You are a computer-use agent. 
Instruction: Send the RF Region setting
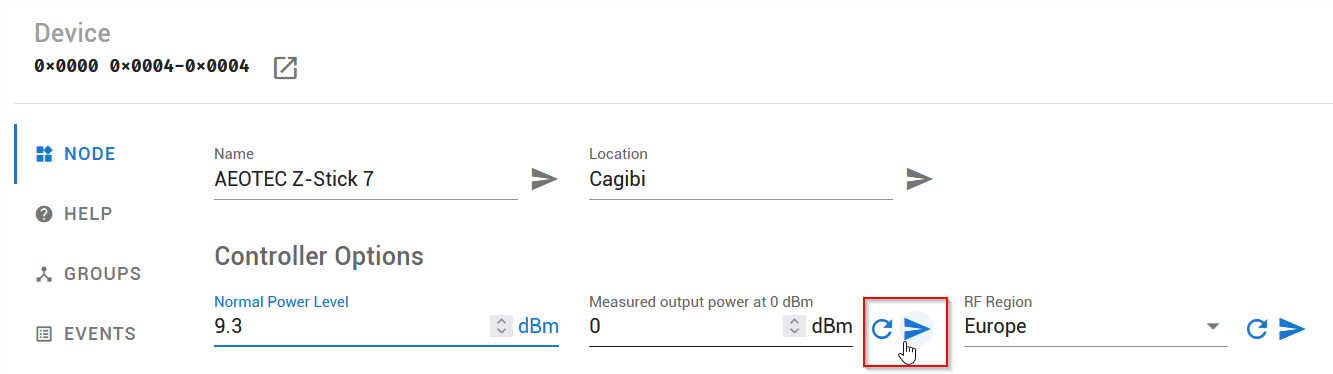point(1293,328)
